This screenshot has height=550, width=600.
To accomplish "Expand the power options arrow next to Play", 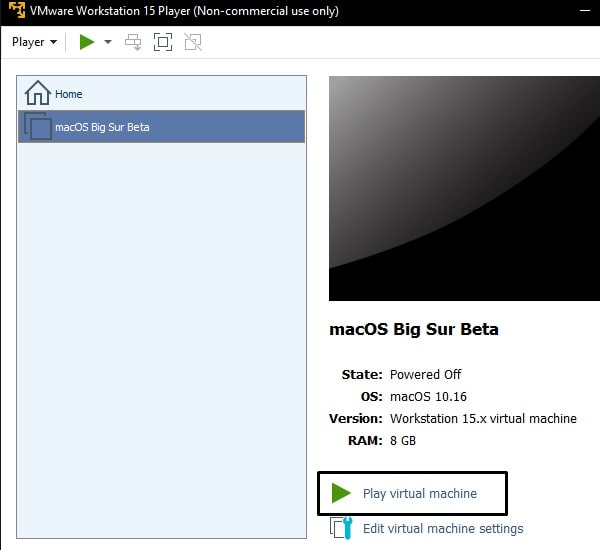I will 108,42.
